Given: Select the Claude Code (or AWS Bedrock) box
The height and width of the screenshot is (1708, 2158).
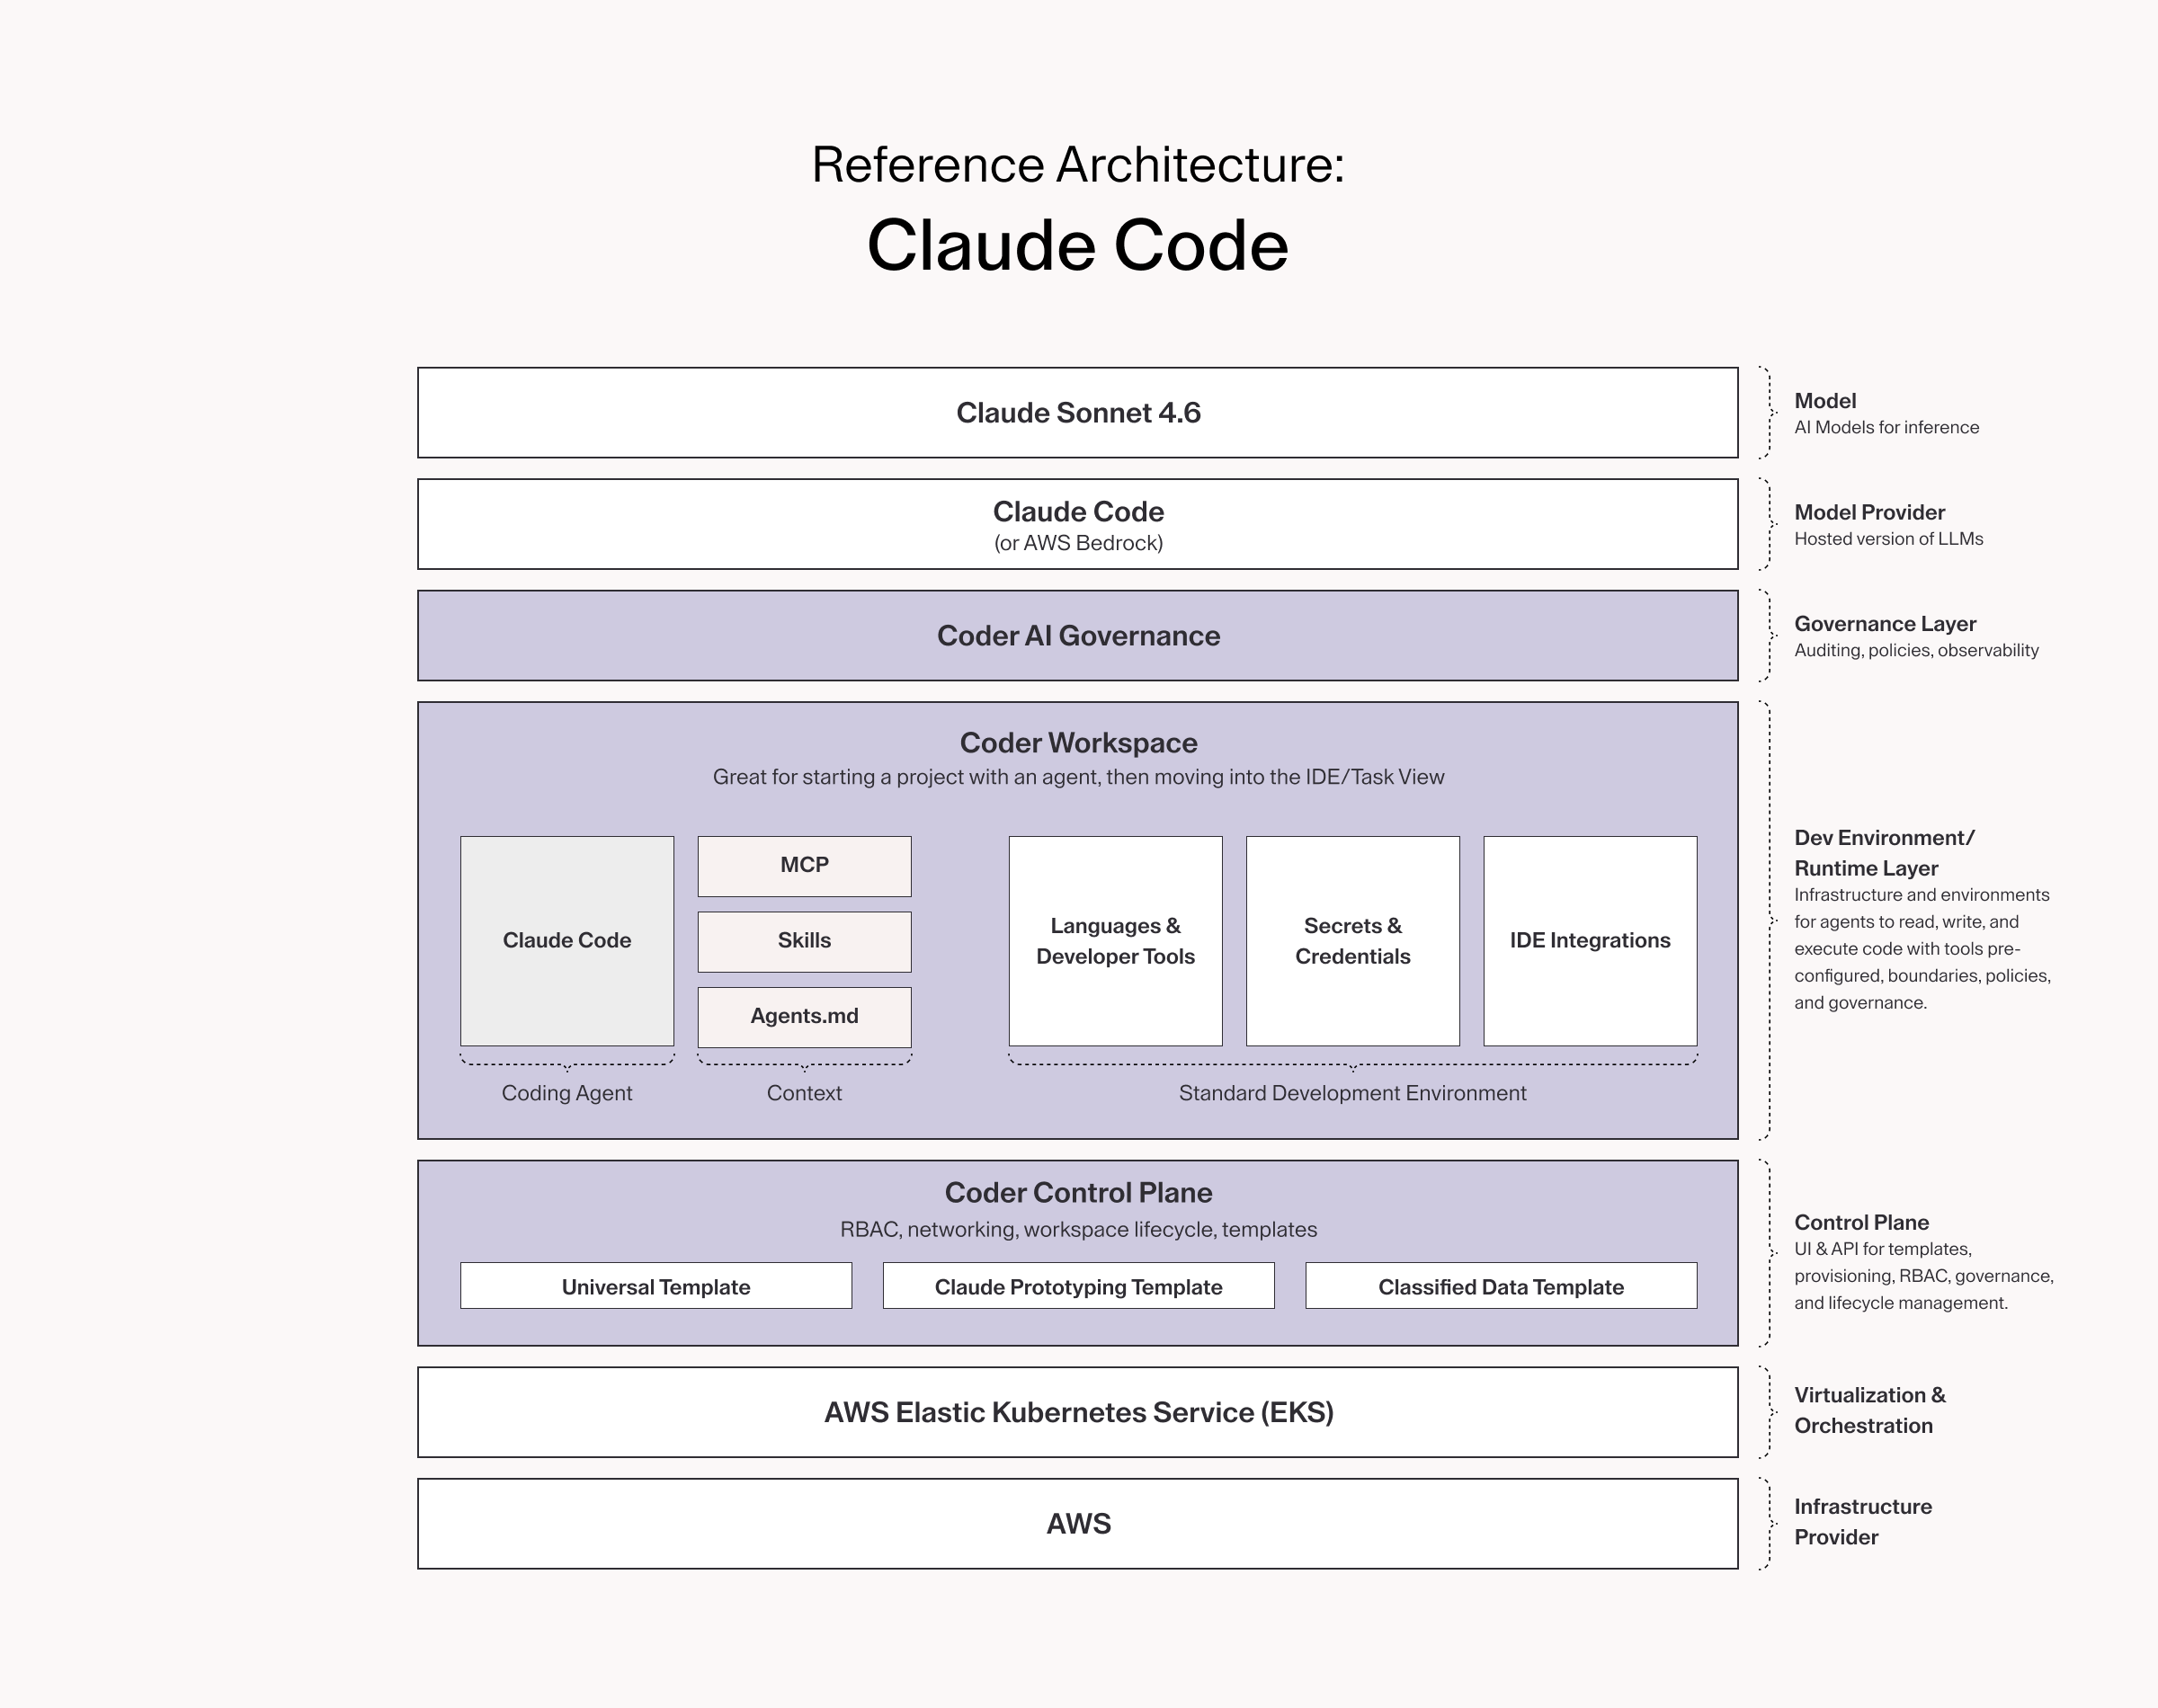Looking at the screenshot, I should pyautogui.click(x=1078, y=524).
